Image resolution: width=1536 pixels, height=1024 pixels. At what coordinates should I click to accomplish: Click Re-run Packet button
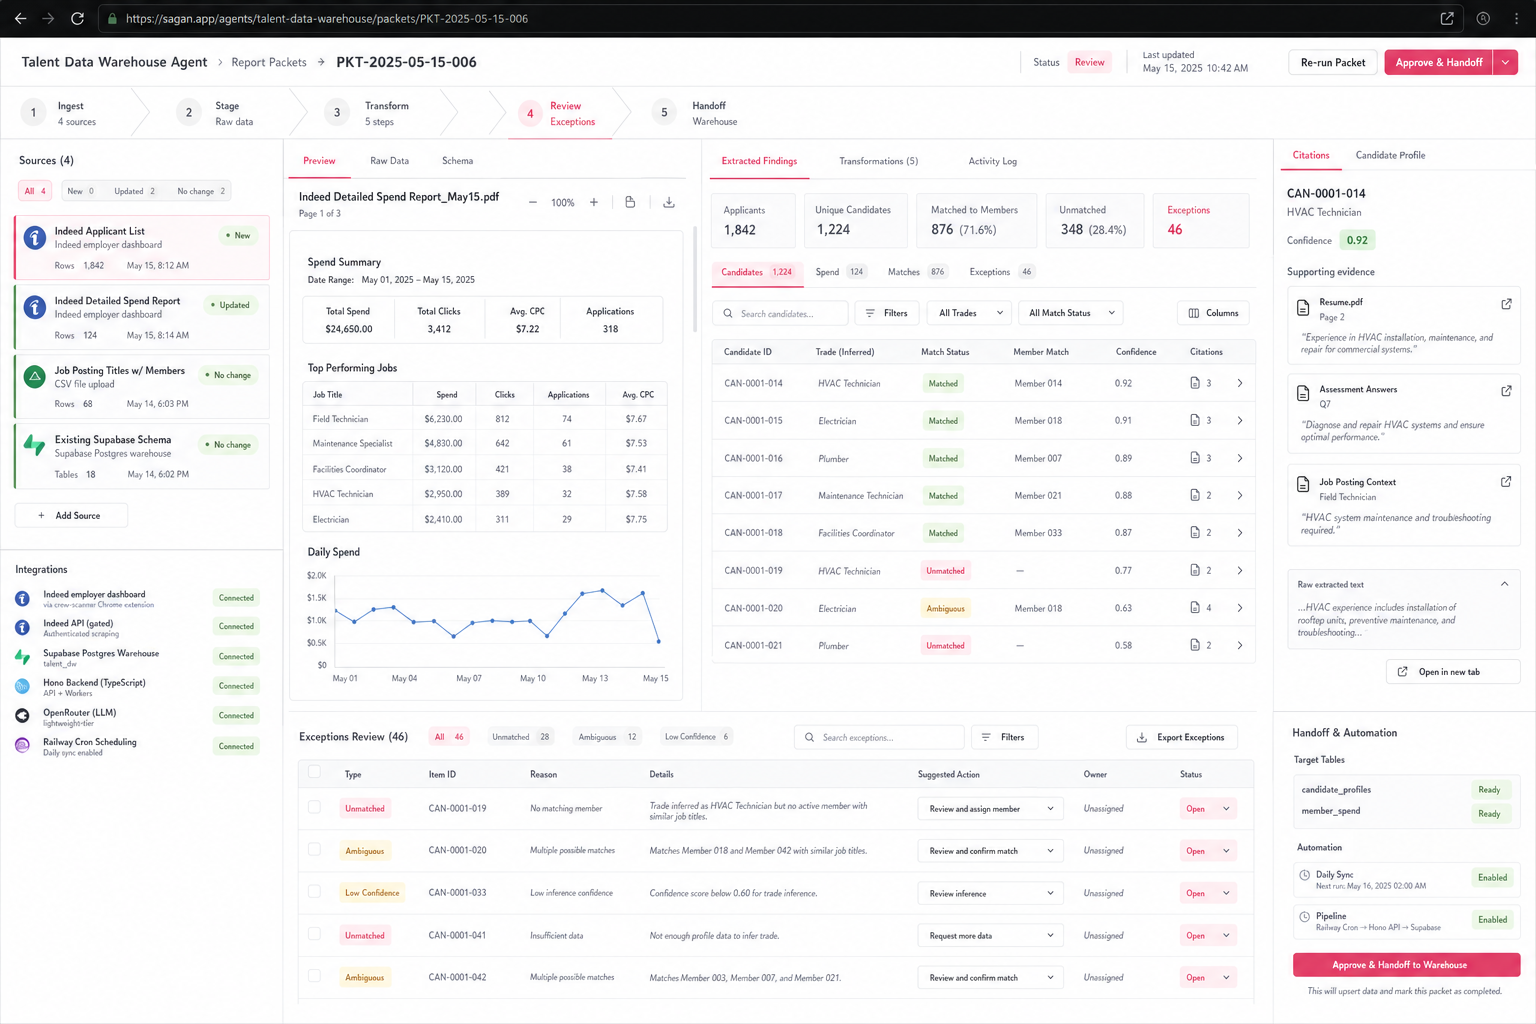click(1333, 62)
